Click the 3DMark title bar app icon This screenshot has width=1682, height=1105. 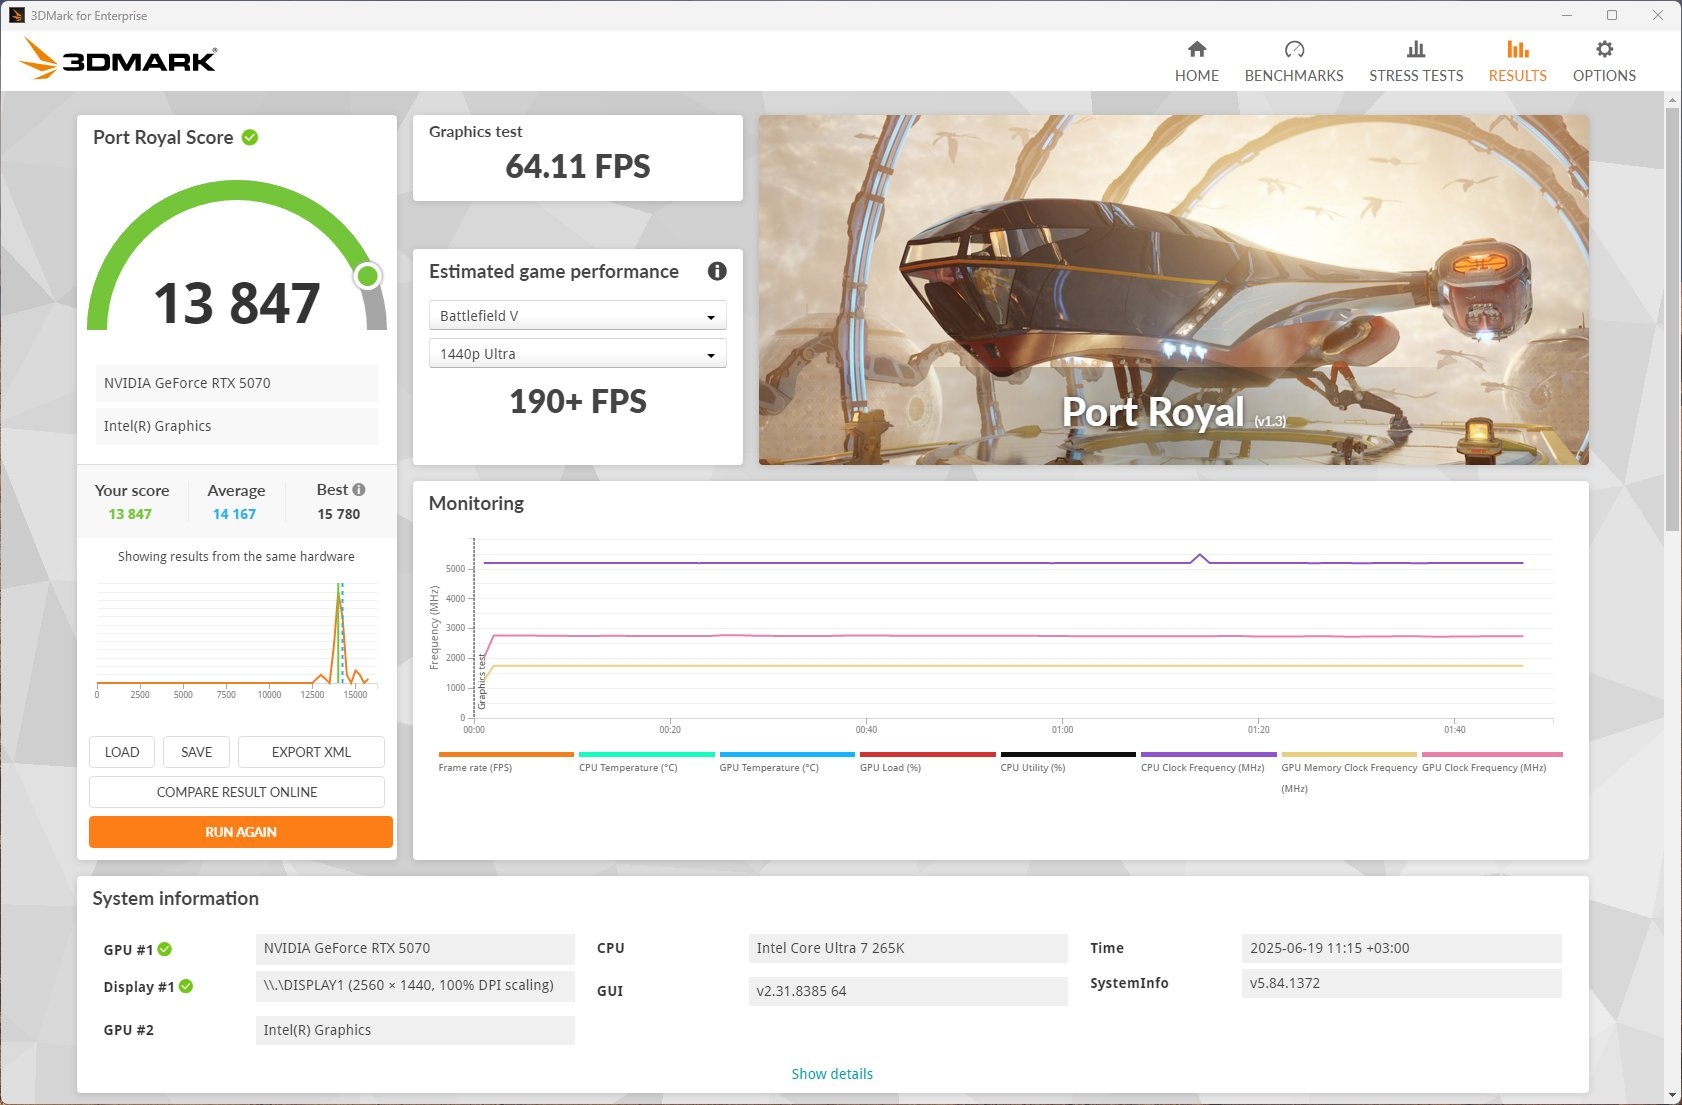click(16, 15)
